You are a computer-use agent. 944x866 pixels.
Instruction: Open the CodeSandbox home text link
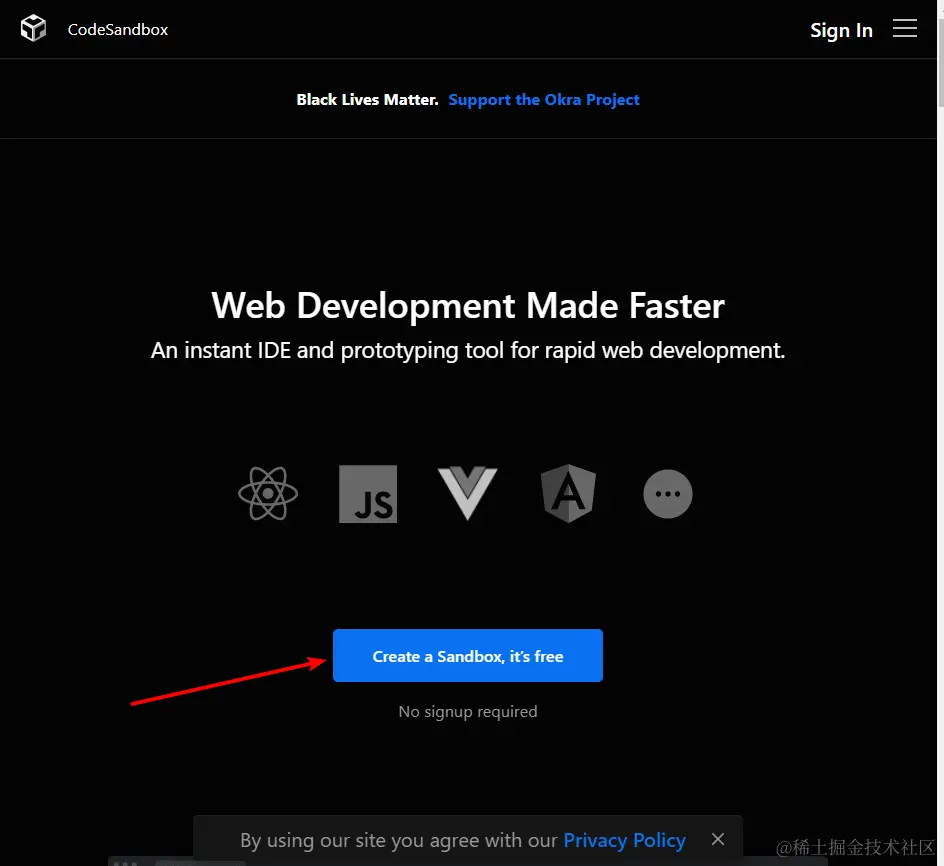coord(118,30)
